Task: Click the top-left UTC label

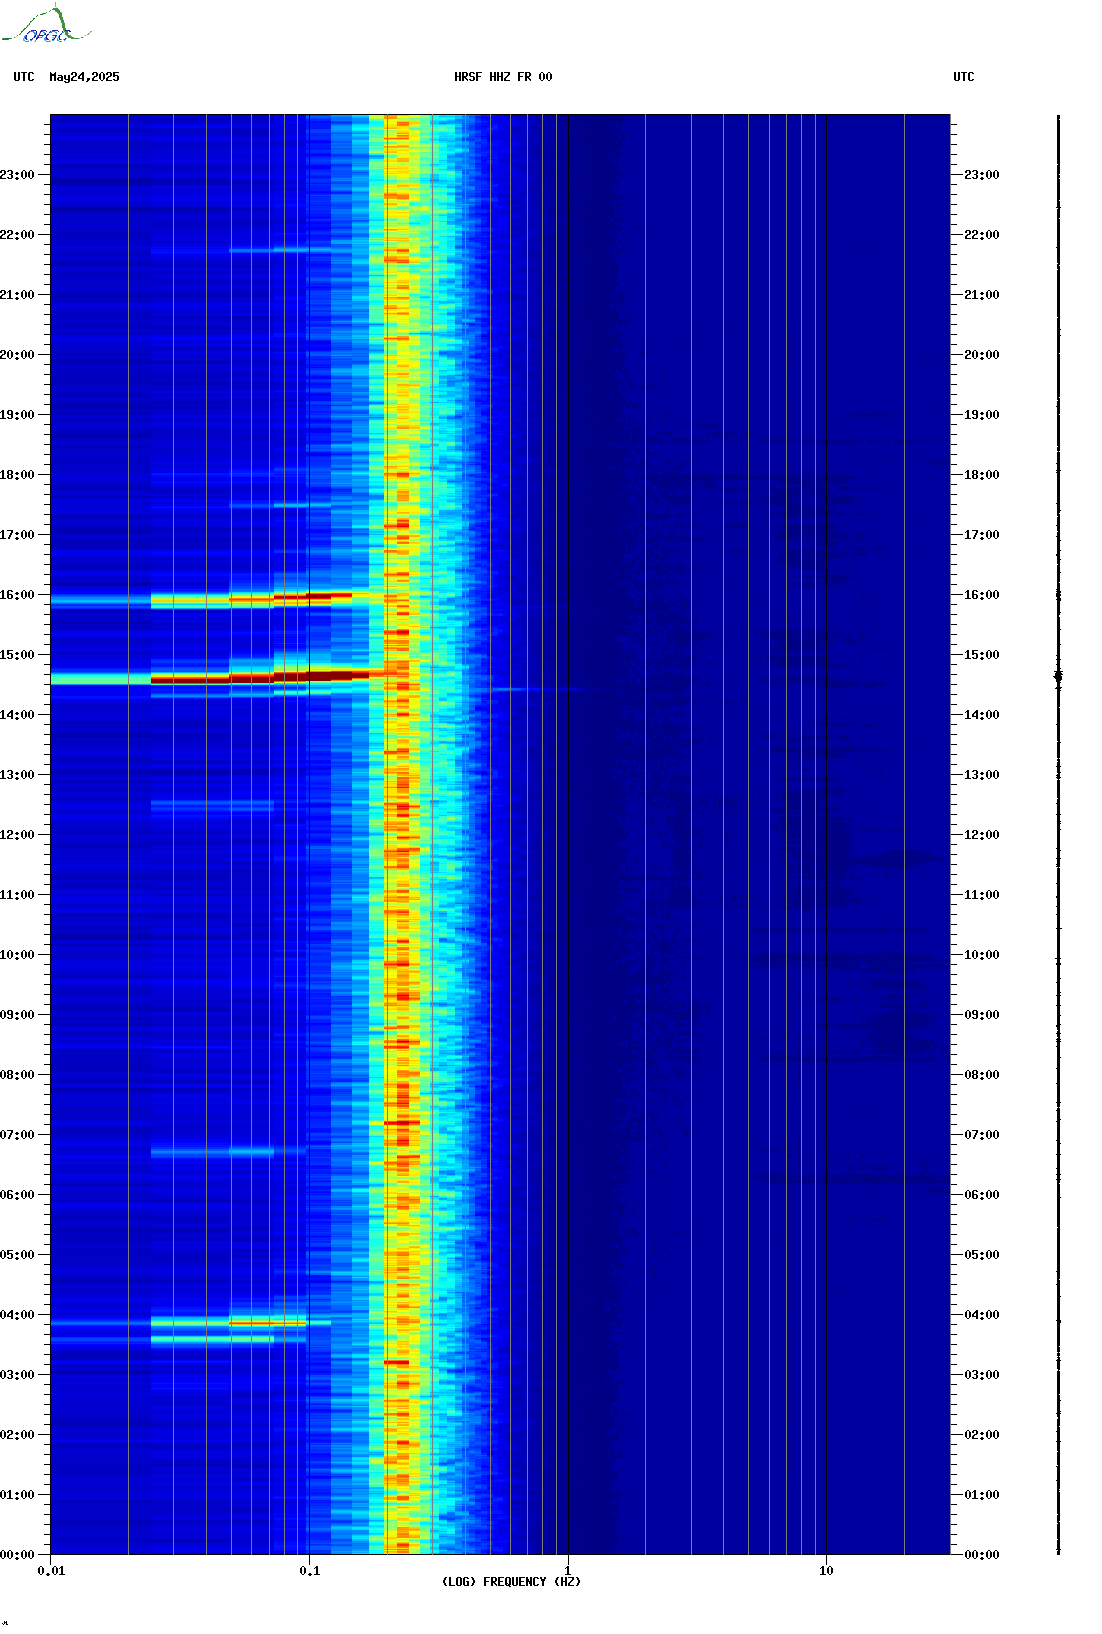Action: (24, 77)
